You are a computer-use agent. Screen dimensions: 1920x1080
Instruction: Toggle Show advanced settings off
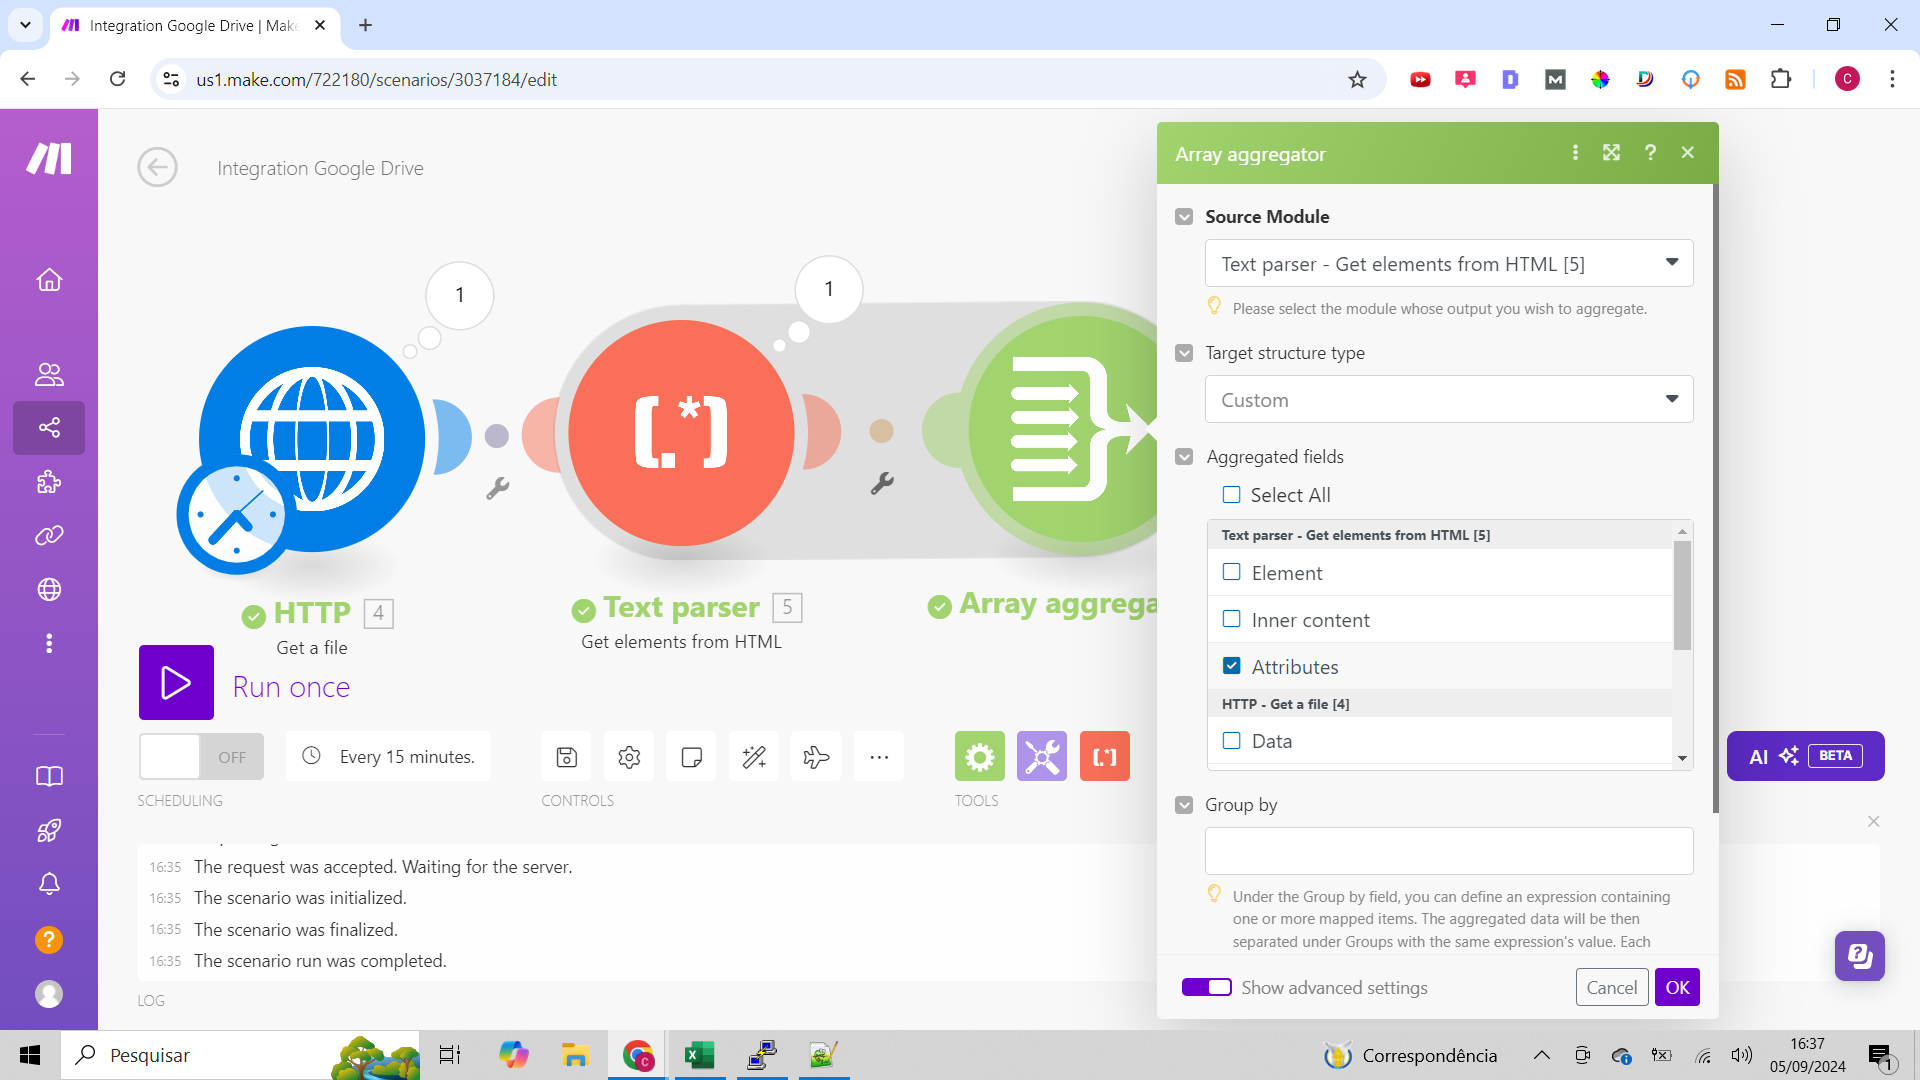tap(1206, 987)
